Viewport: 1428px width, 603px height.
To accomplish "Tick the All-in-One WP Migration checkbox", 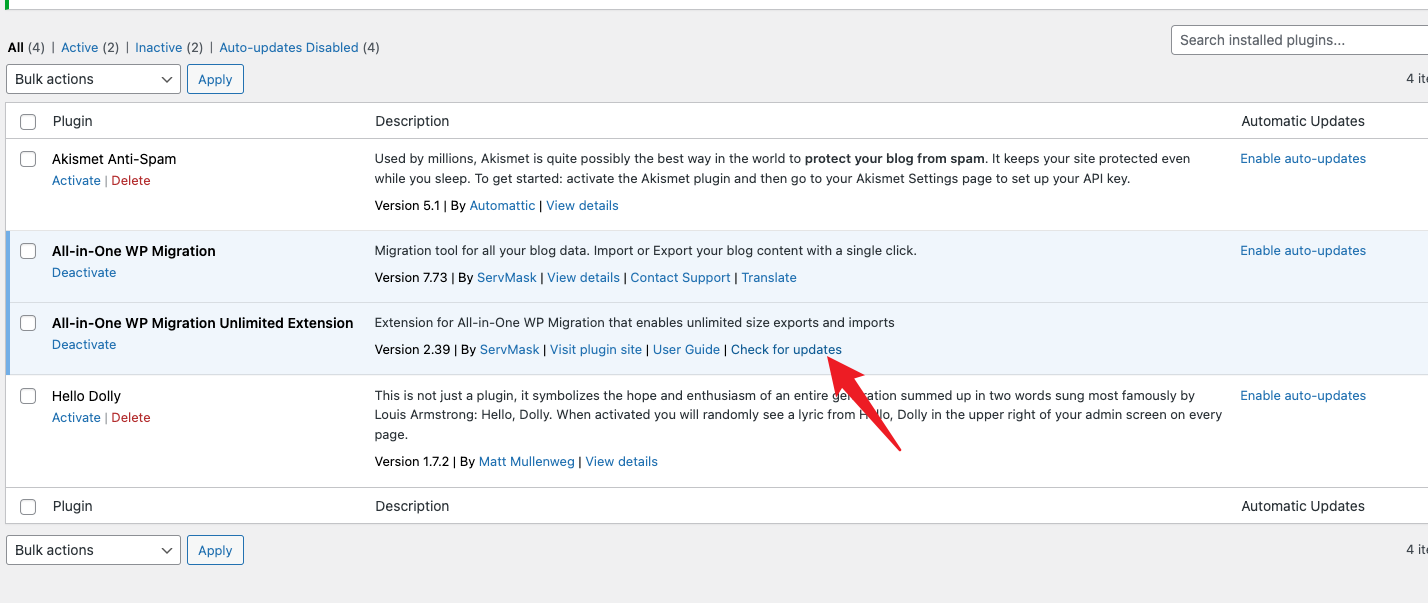I will [x=28, y=251].
